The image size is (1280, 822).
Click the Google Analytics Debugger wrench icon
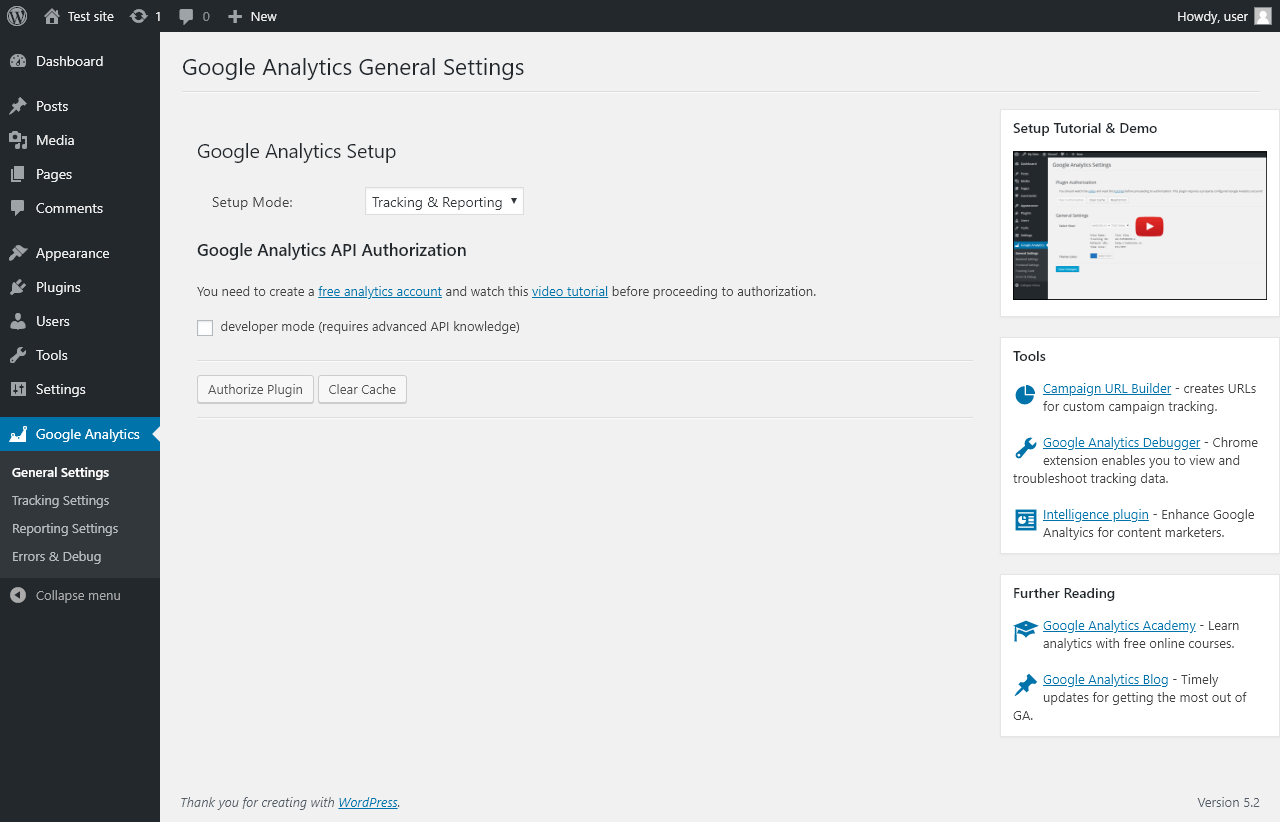click(1025, 448)
